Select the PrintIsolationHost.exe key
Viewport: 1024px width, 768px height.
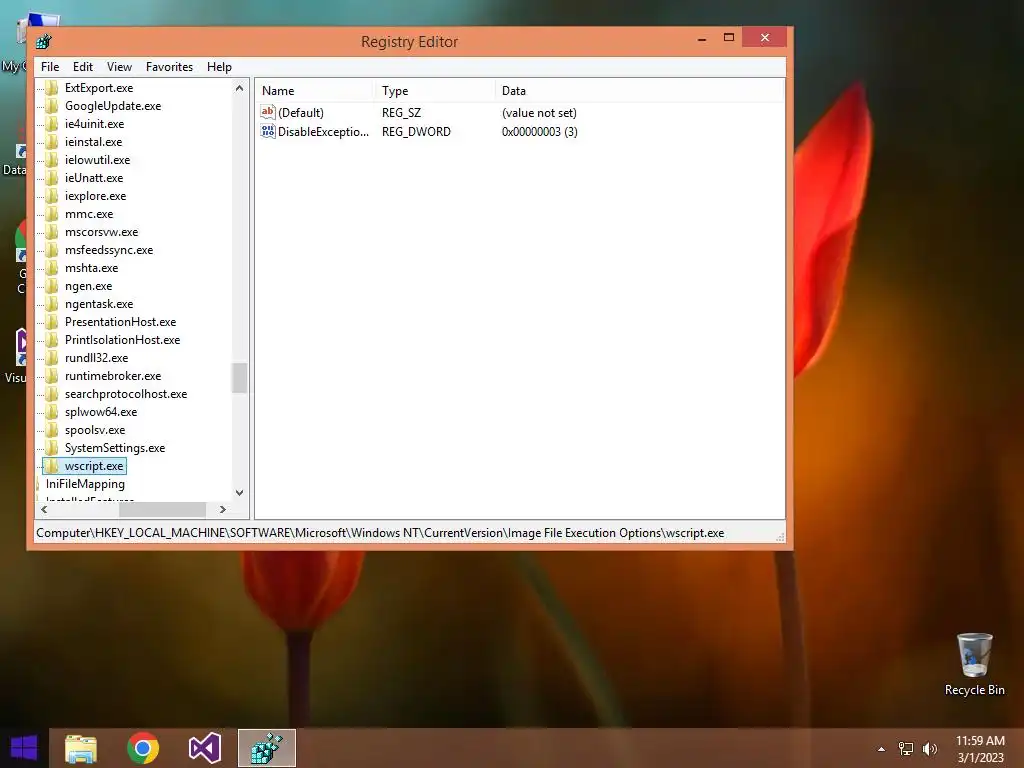coord(122,340)
